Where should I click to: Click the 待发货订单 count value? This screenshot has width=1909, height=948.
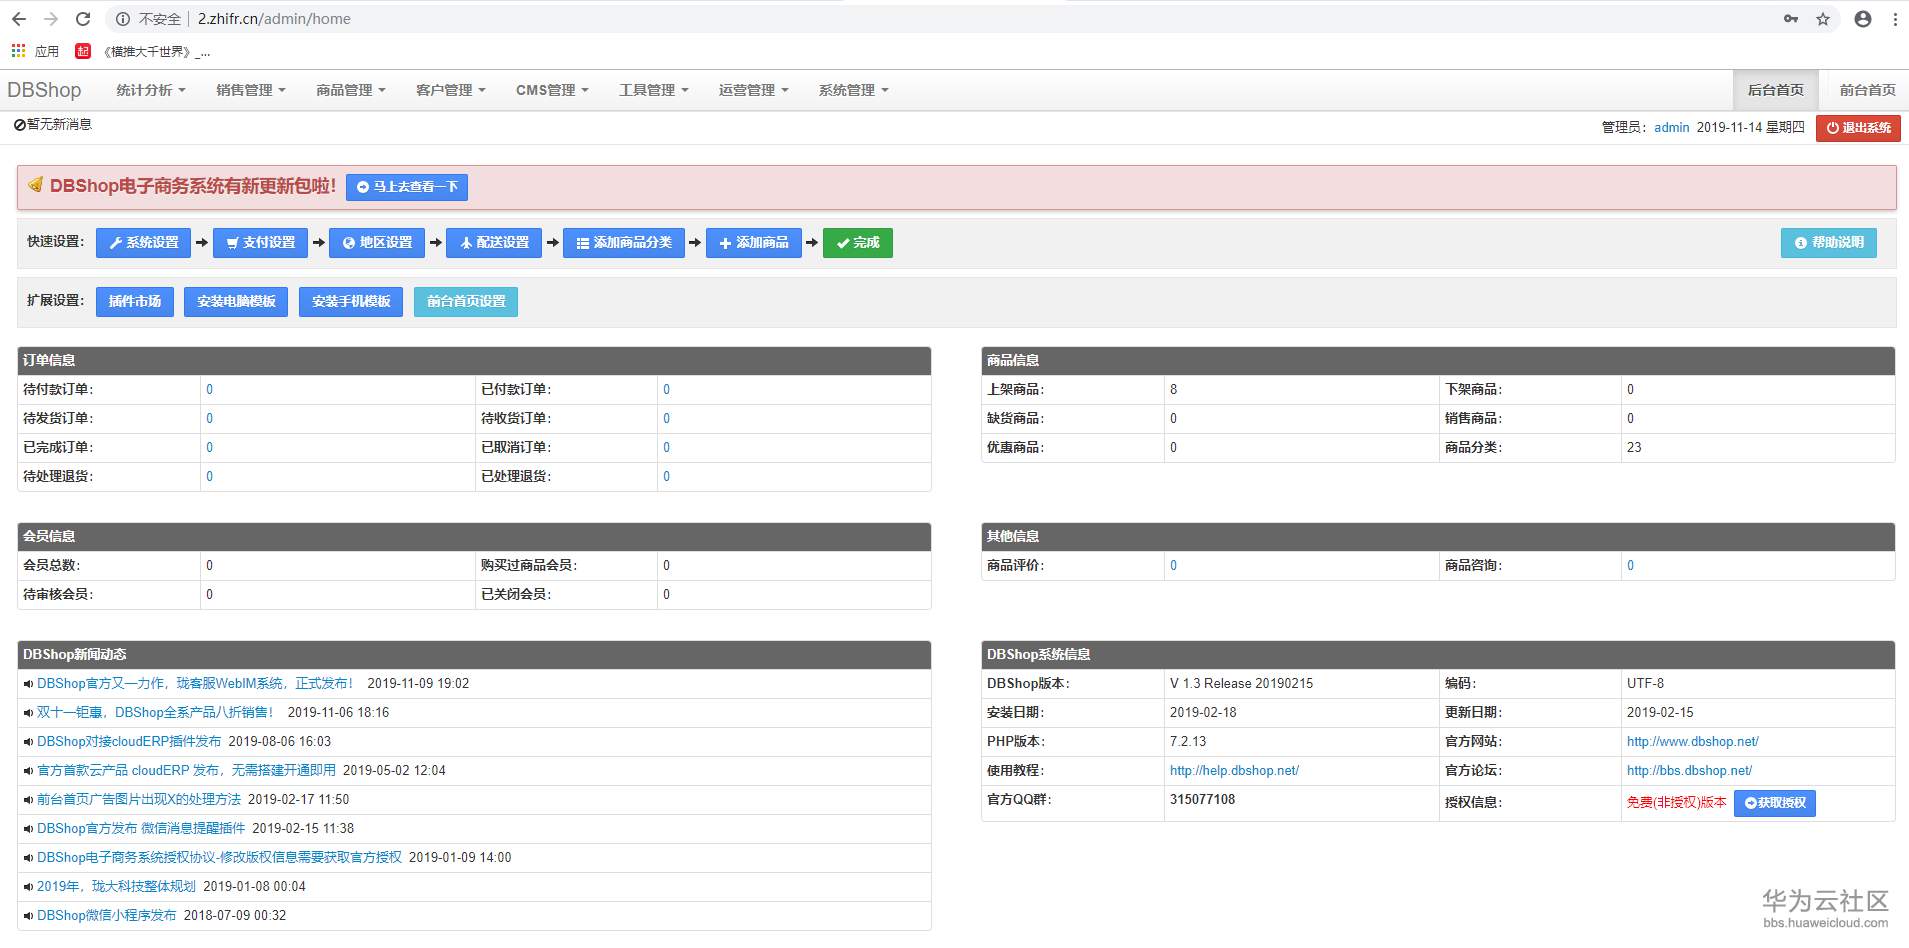pyautogui.click(x=209, y=419)
